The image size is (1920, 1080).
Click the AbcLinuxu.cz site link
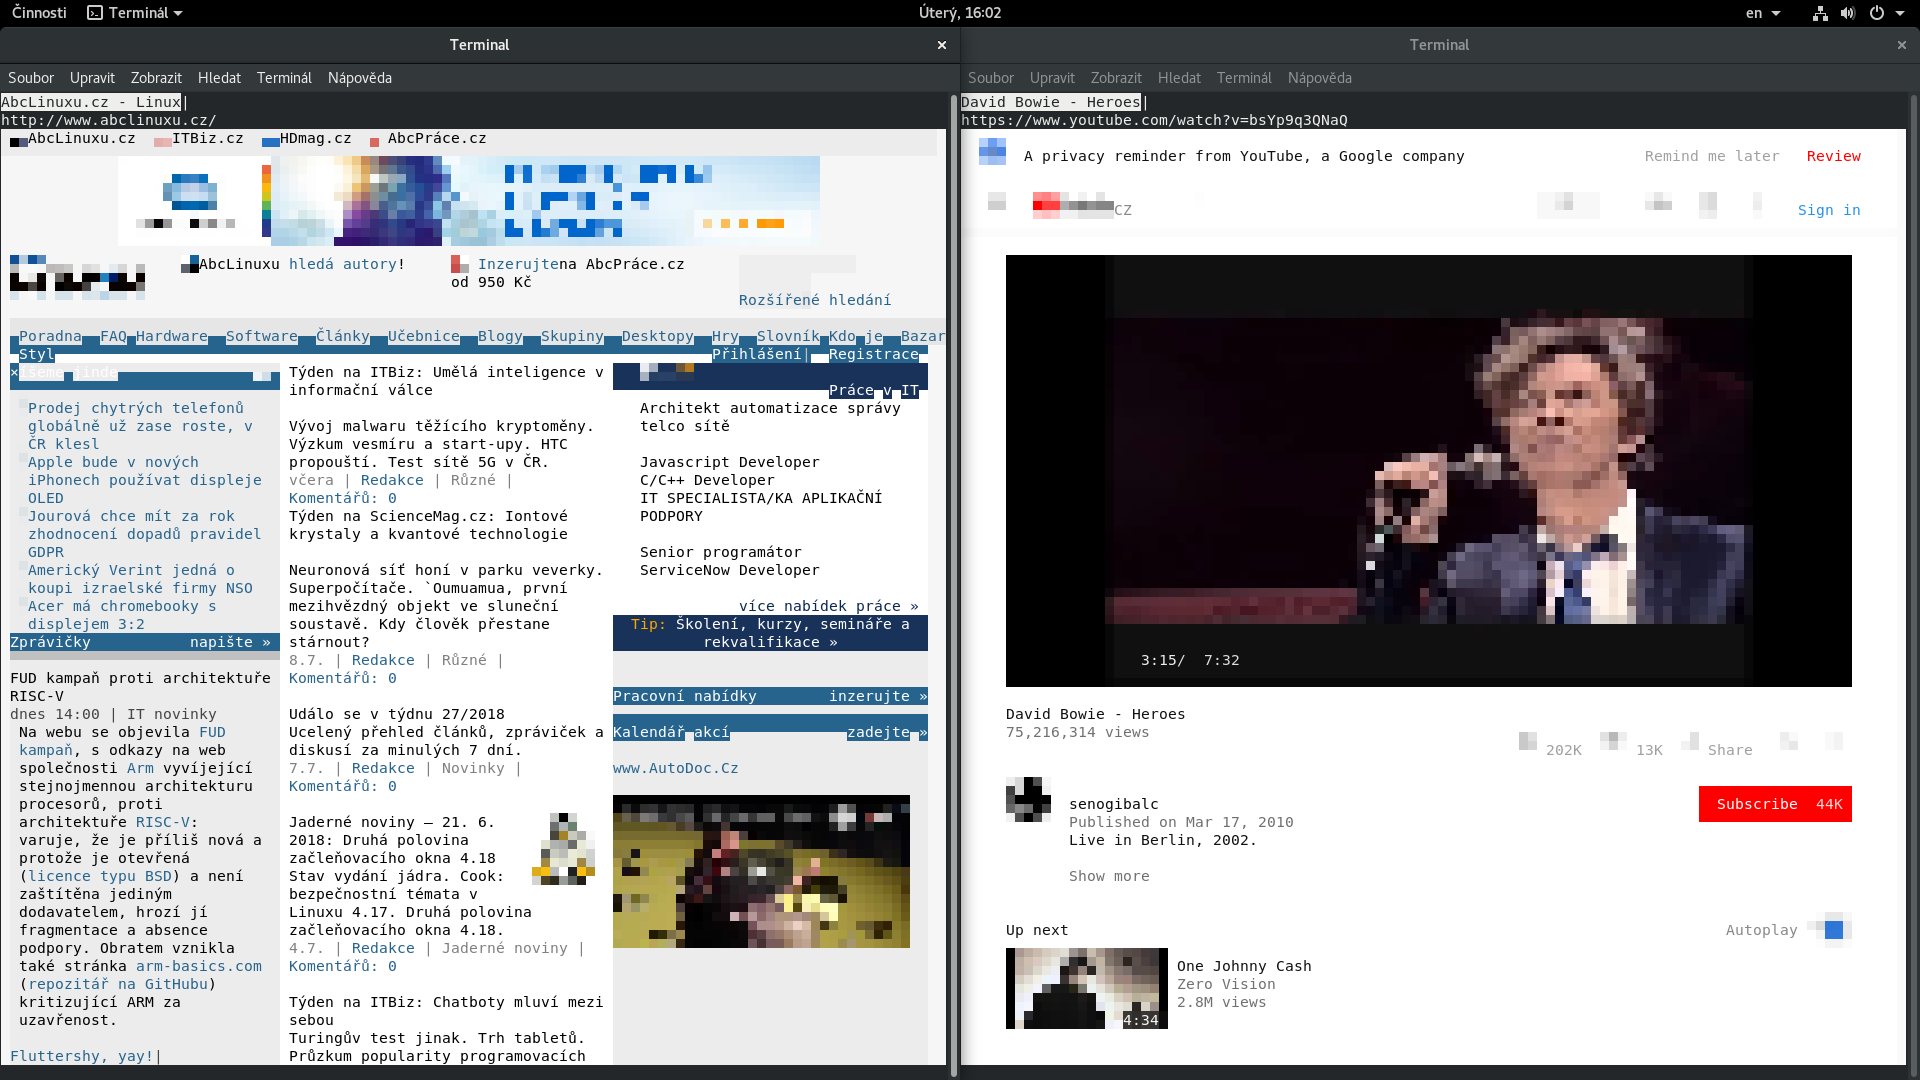pos(82,139)
